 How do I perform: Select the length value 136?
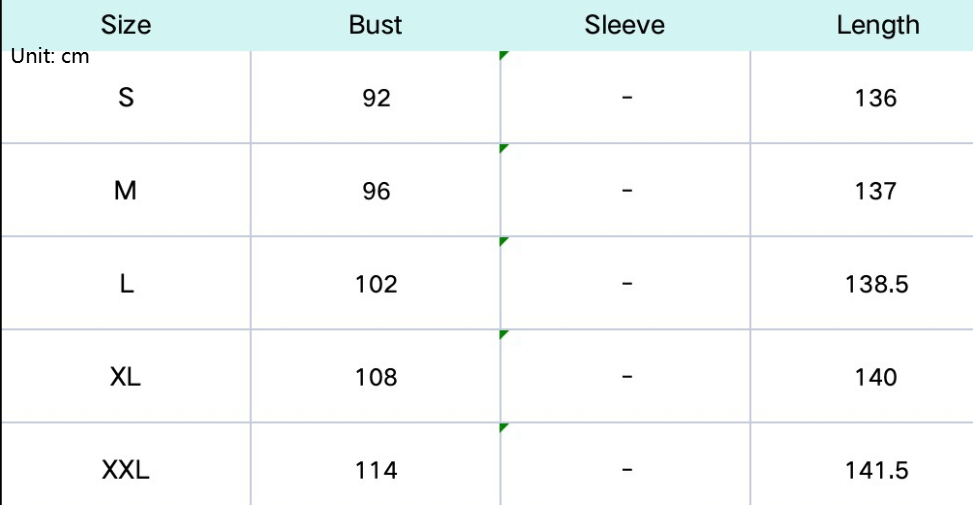(x=876, y=98)
